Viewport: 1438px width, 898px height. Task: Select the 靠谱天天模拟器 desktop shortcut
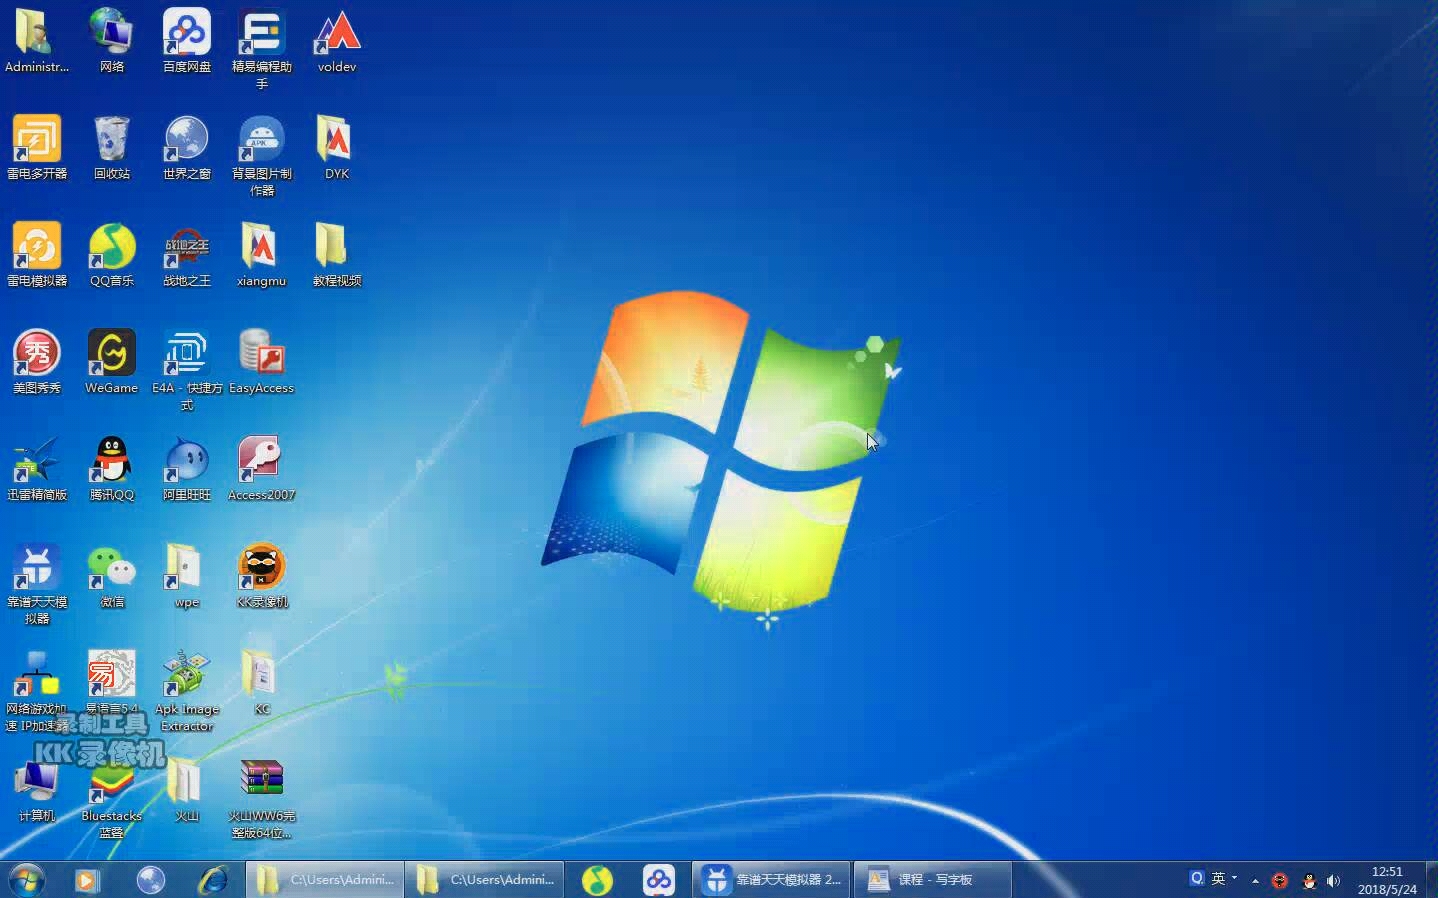tap(37, 584)
